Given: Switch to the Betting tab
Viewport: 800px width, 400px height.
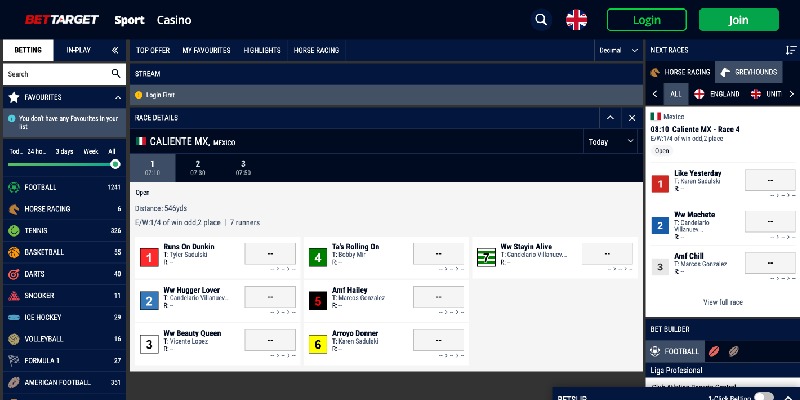Looking at the screenshot, I should pos(28,50).
